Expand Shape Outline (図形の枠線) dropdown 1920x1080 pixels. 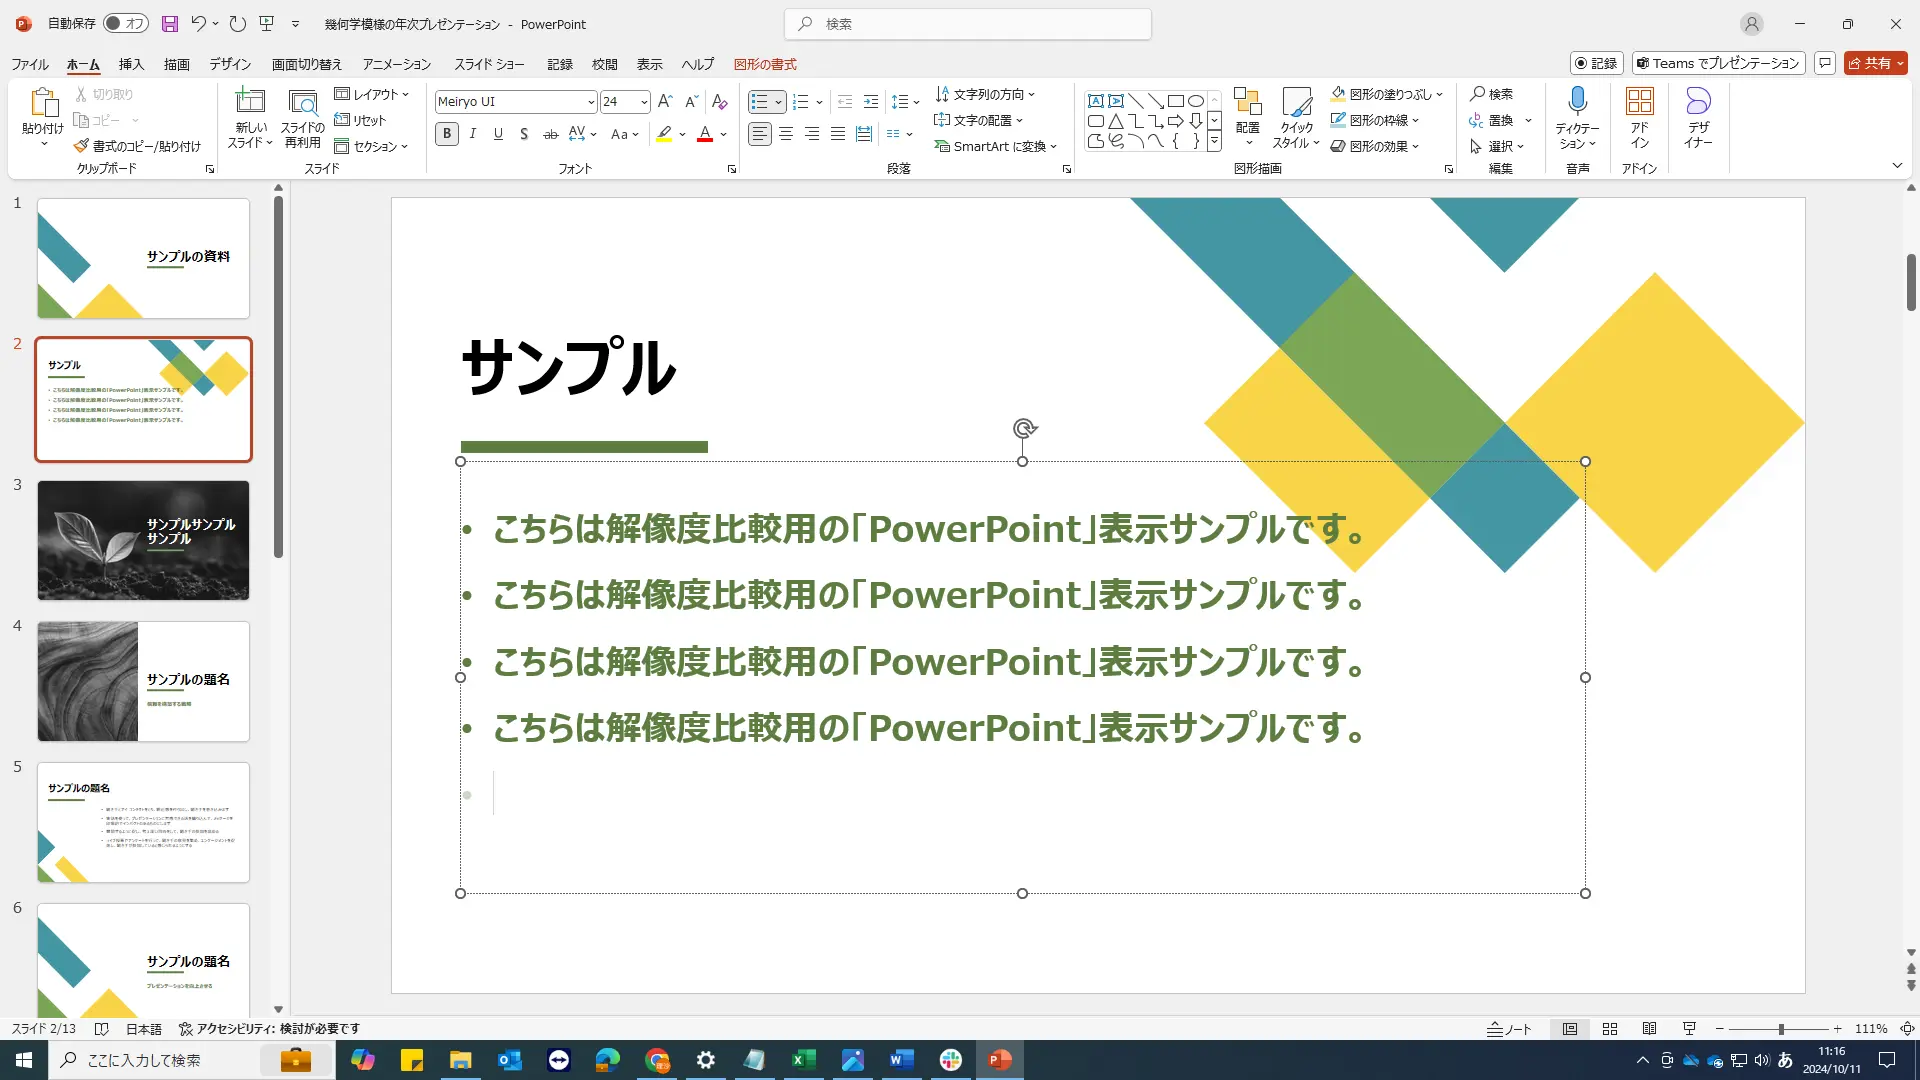click(x=1375, y=120)
